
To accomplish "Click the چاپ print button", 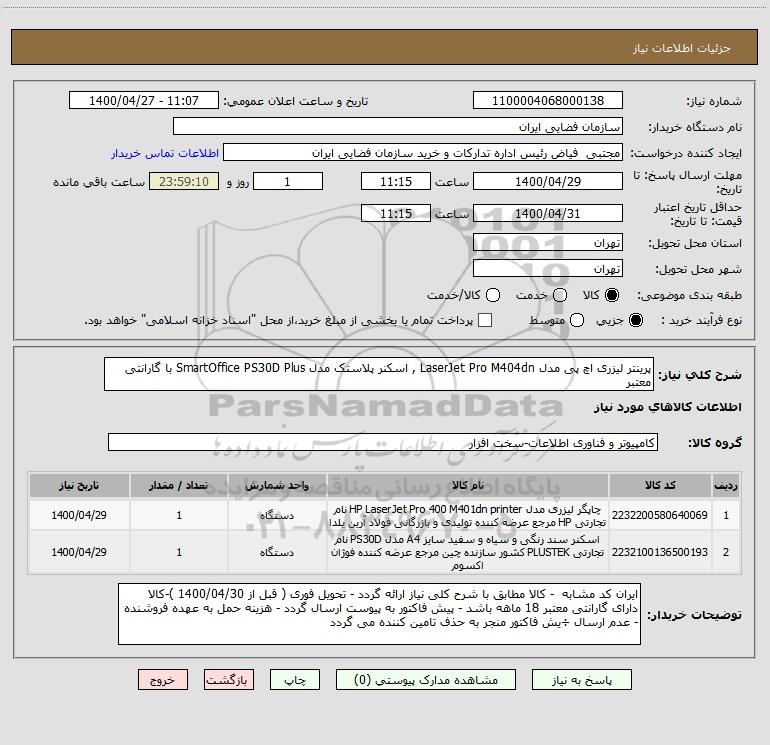I will [295, 680].
